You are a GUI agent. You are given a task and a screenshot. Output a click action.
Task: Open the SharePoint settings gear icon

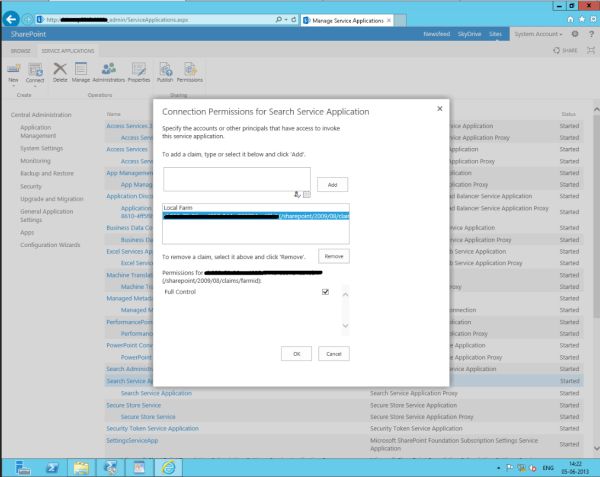pyautogui.click(x=575, y=34)
